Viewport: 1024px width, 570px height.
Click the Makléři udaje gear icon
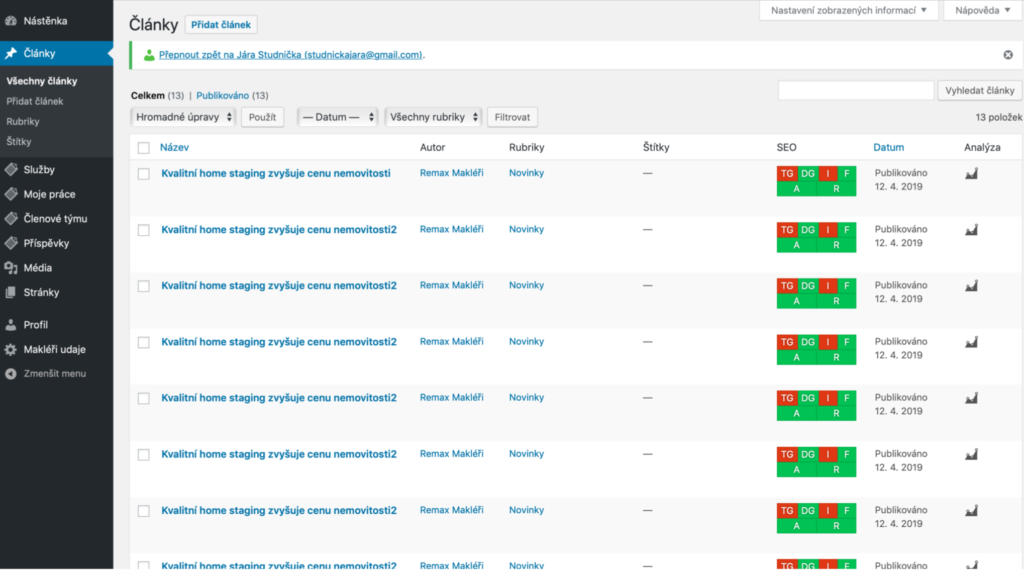click(11, 350)
